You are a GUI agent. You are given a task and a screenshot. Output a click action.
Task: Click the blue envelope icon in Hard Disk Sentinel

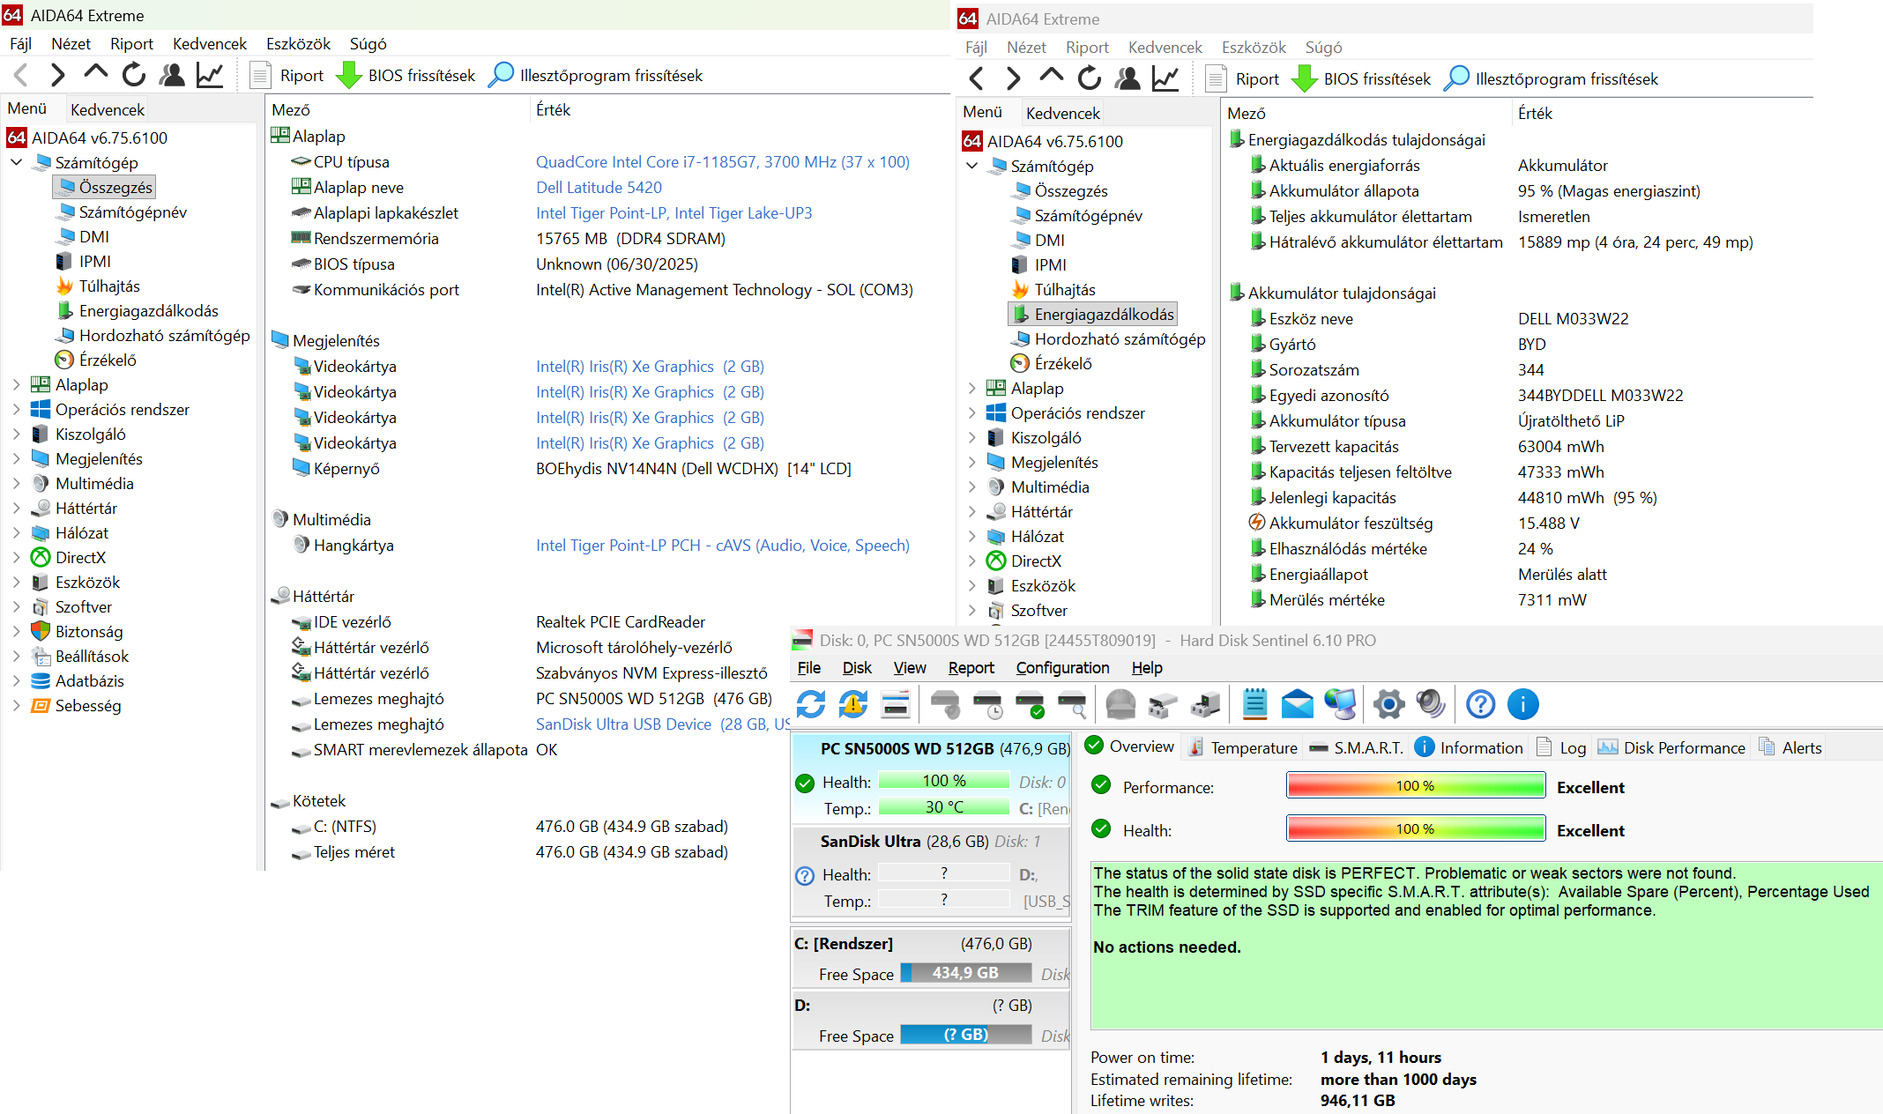[1297, 704]
